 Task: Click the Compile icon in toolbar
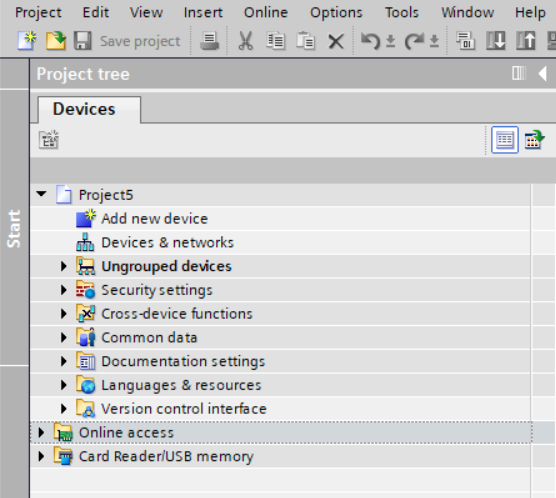coord(465,41)
